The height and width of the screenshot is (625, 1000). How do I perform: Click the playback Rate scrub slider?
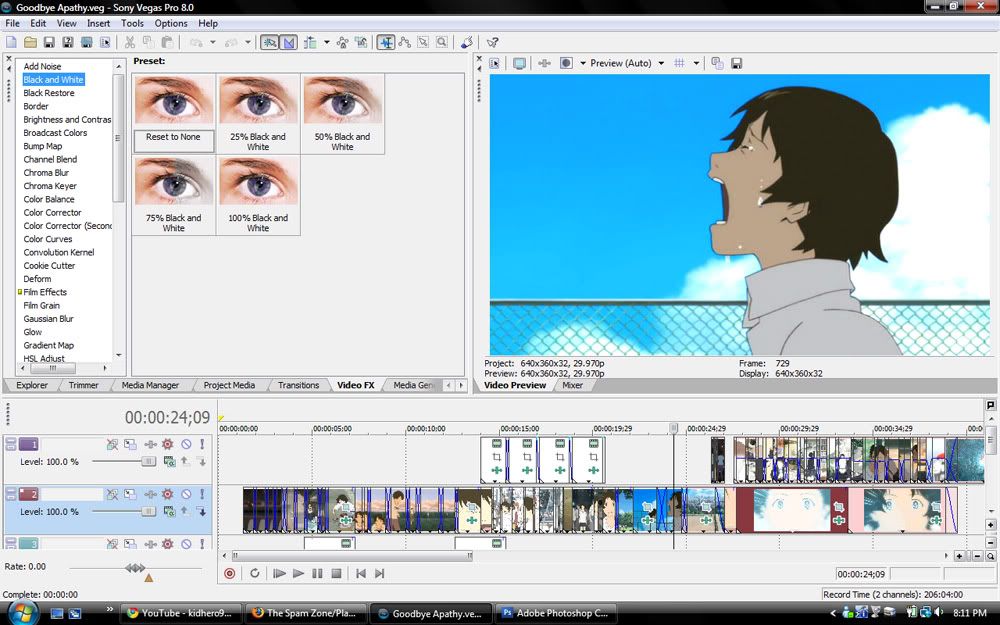click(x=135, y=568)
